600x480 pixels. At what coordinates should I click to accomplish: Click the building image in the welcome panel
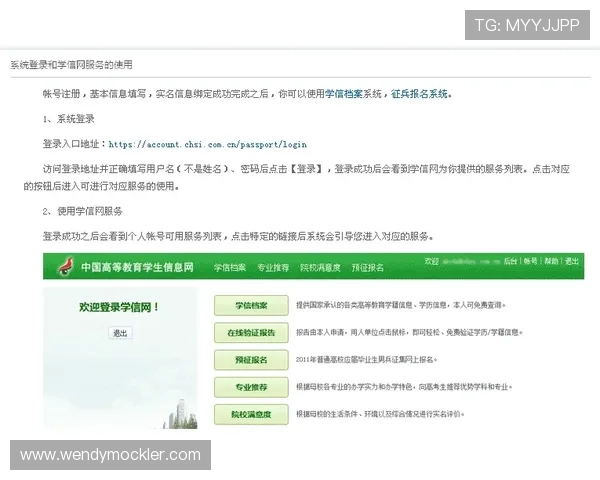click(181, 414)
